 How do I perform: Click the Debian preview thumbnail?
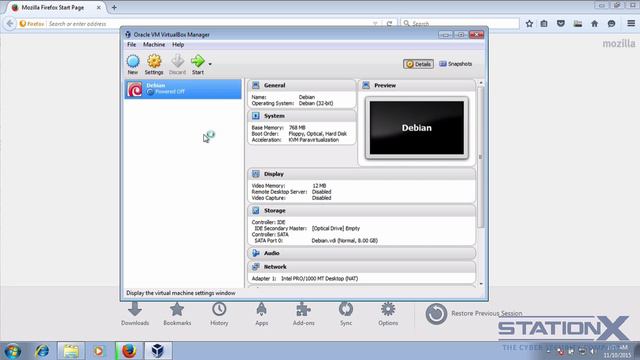pos(417,128)
